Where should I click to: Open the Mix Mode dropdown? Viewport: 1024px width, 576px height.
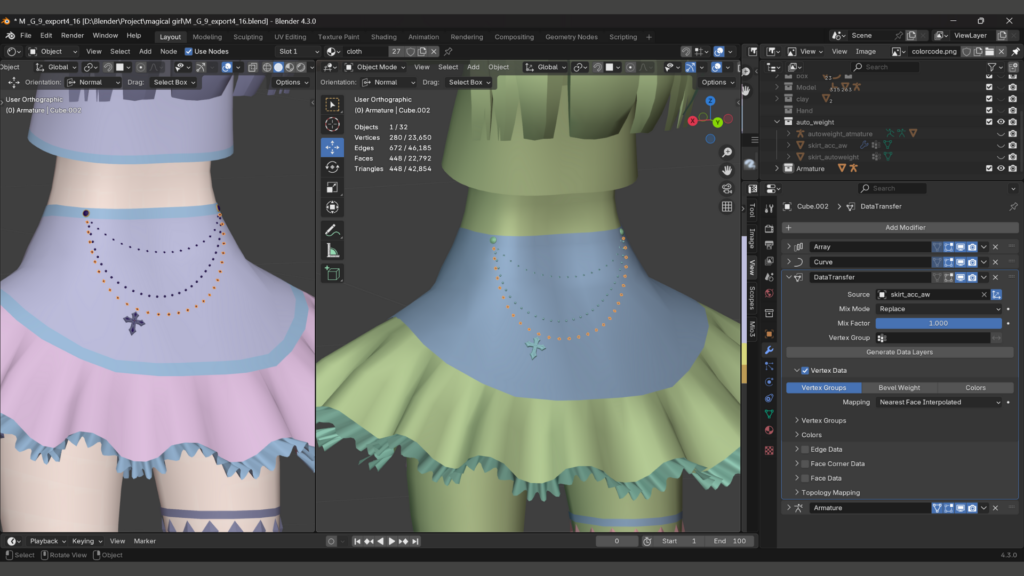(x=939, y=309)
